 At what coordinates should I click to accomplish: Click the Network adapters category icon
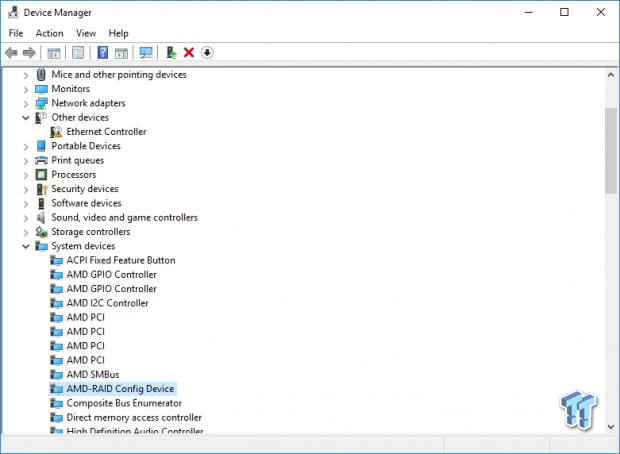(41, 103)
